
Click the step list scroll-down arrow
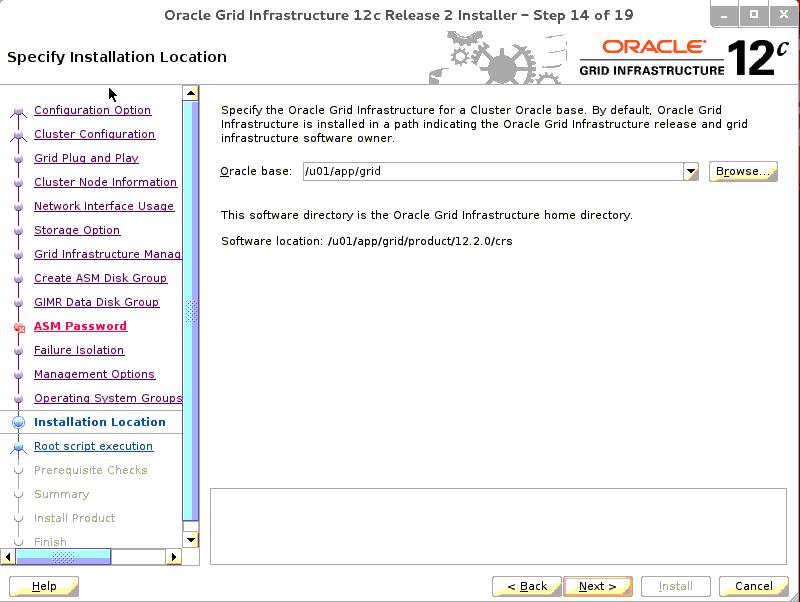(191, 540)
